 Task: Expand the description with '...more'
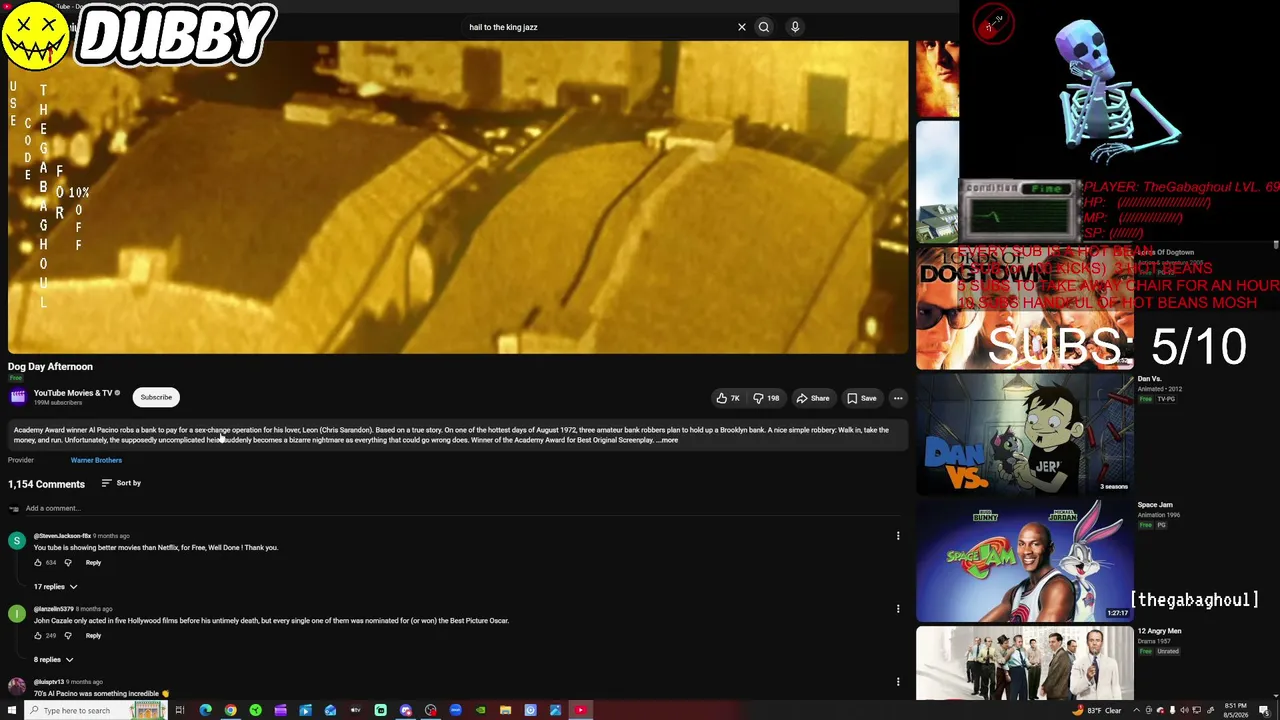(668, 440)
